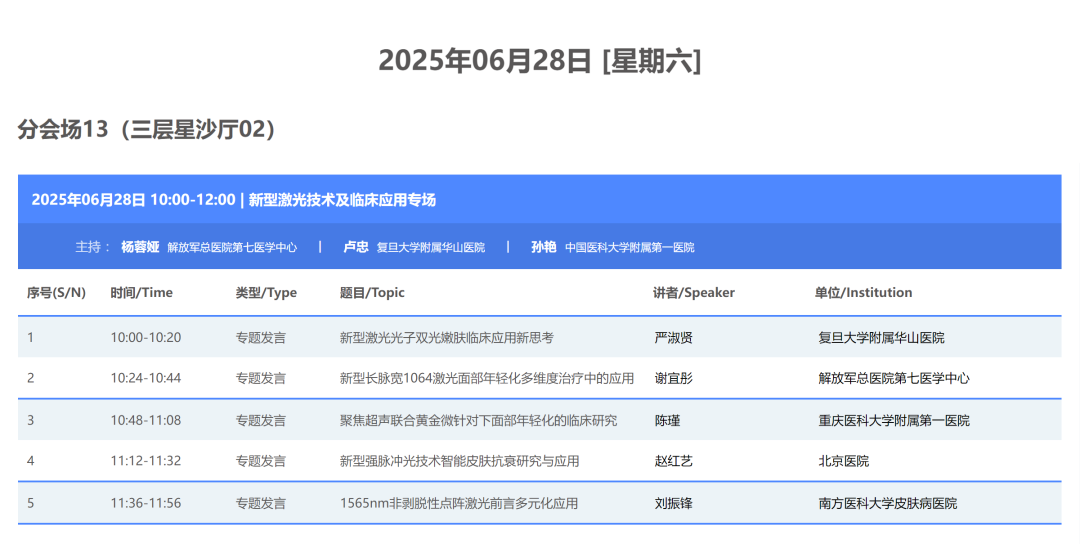Click time cell 11:12-11:32

[146, 461]
